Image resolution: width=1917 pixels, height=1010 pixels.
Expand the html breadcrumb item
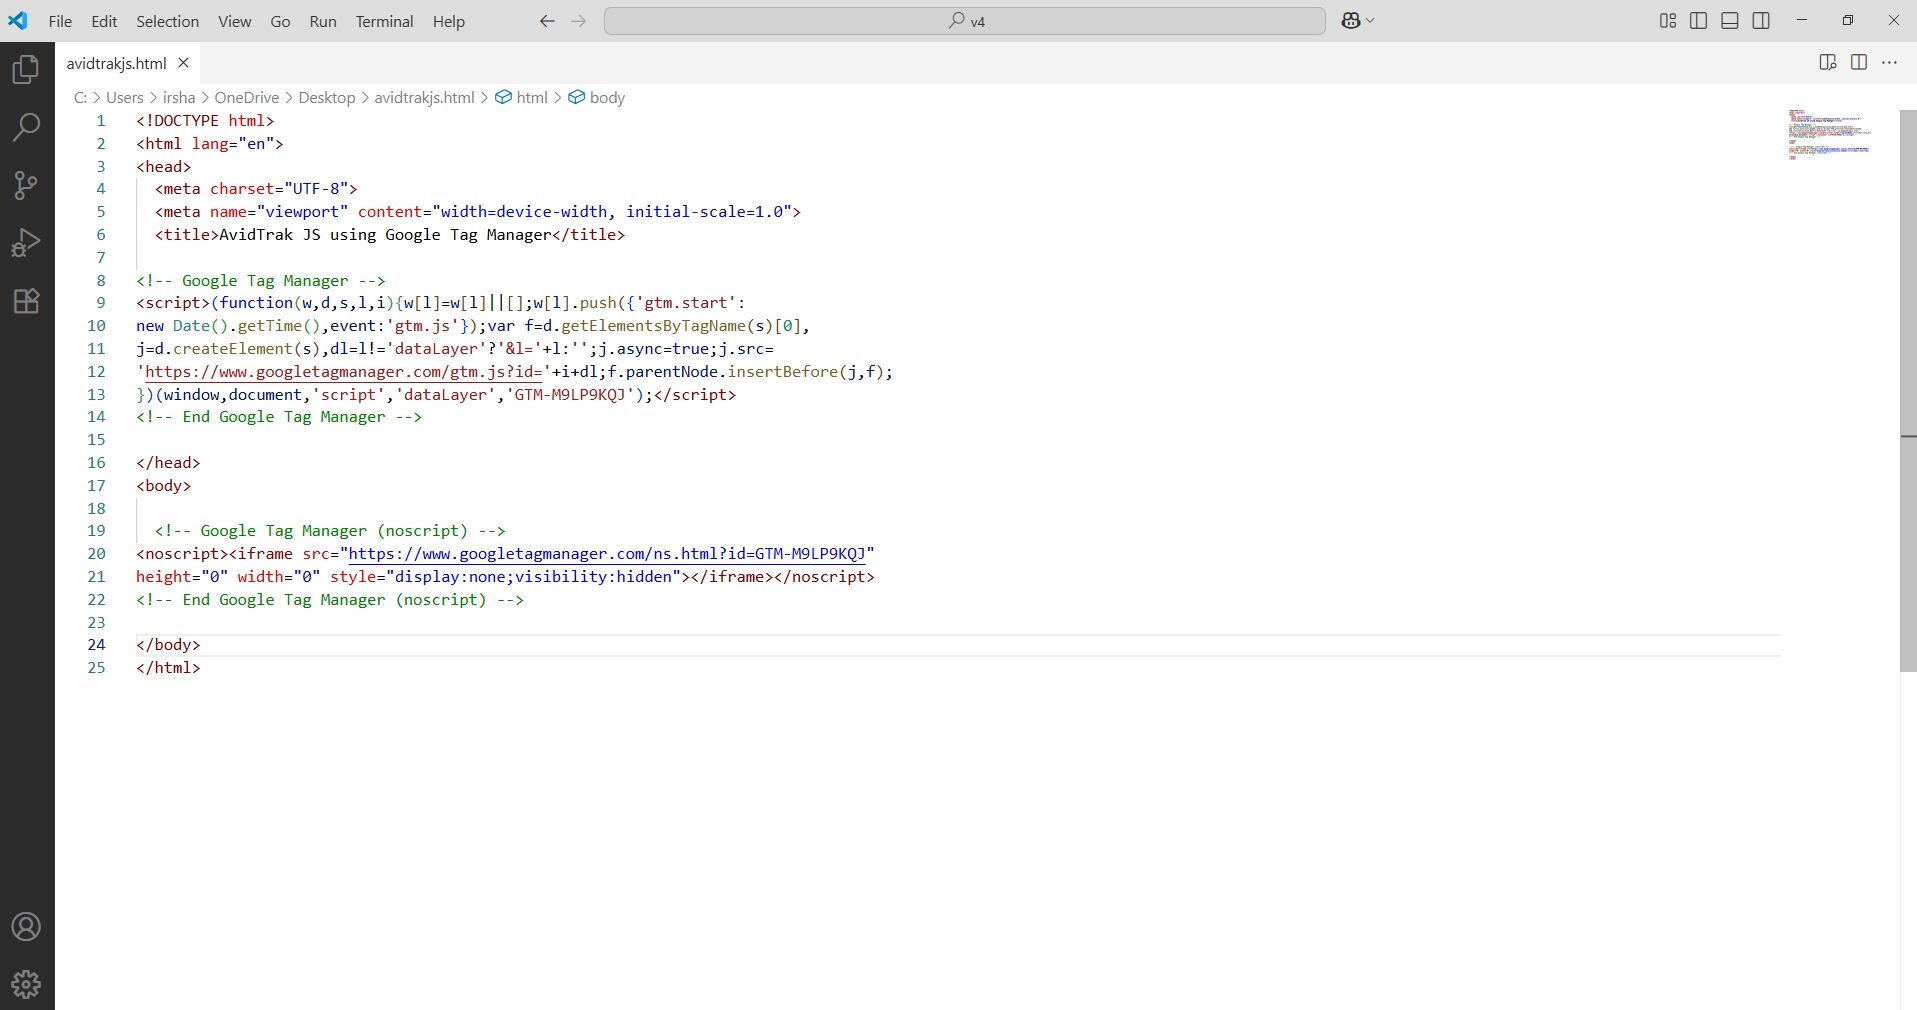tap(531, 97)
